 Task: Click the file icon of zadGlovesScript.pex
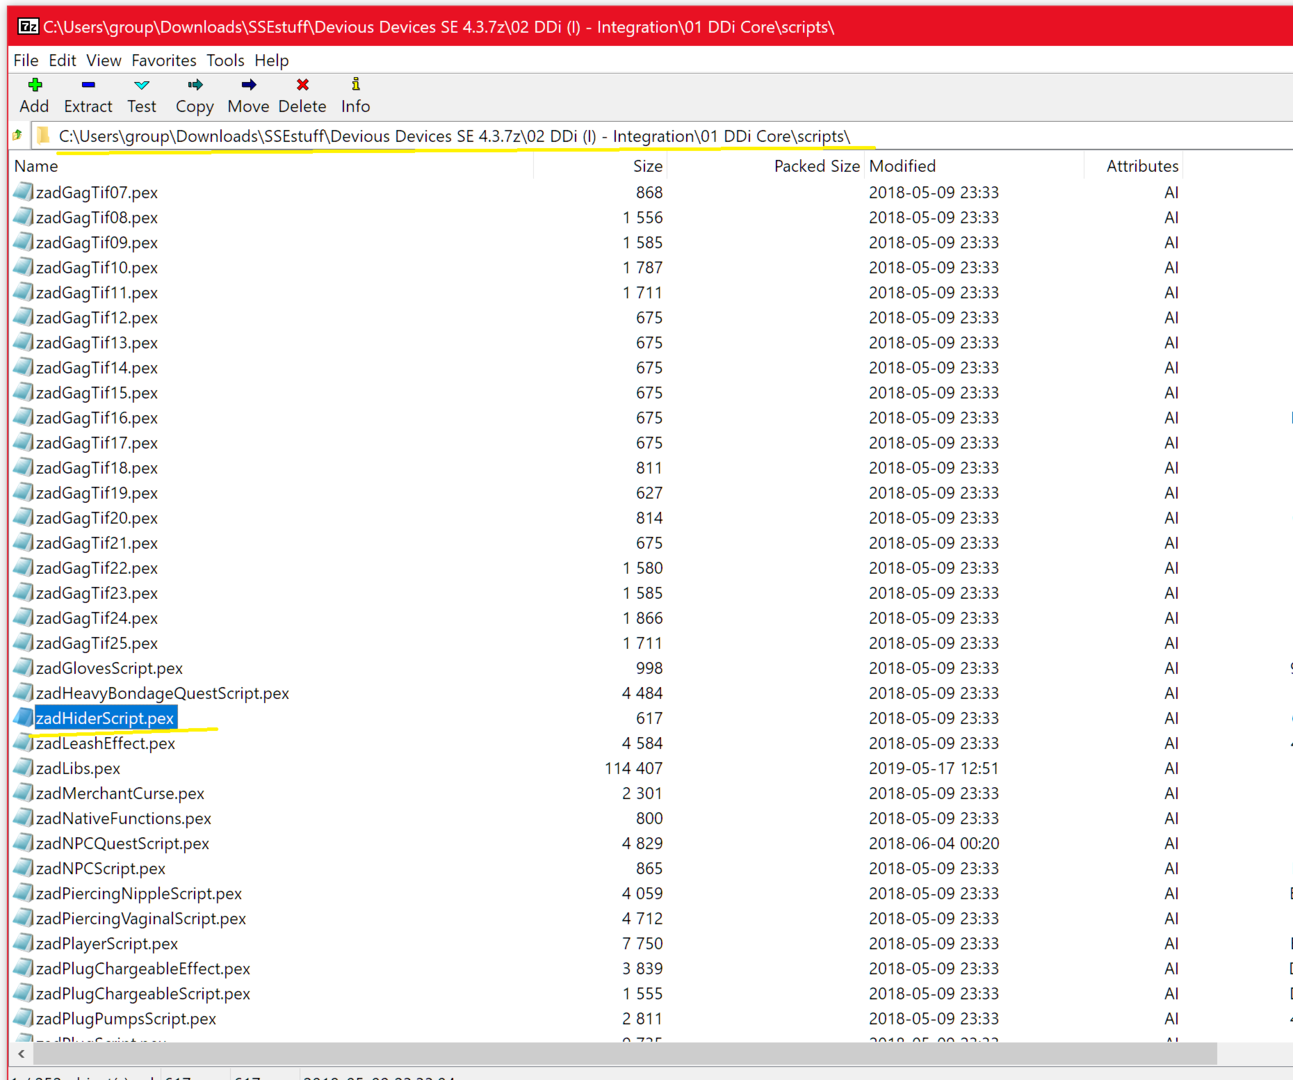tap(24, 668)
